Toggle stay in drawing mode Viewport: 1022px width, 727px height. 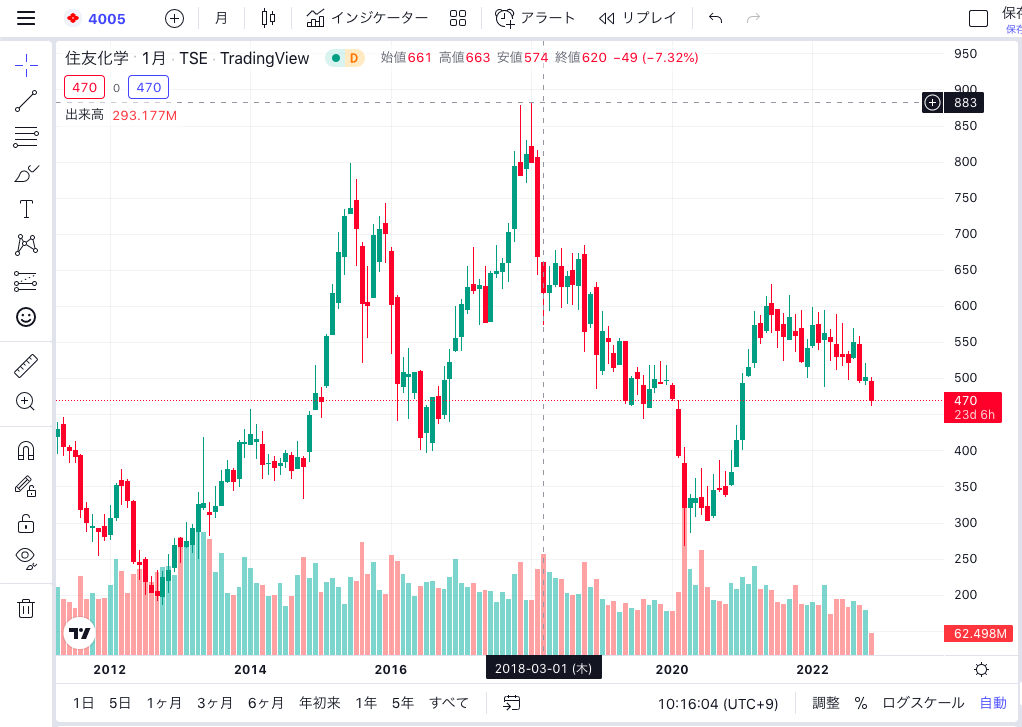[x=26, y=486]
